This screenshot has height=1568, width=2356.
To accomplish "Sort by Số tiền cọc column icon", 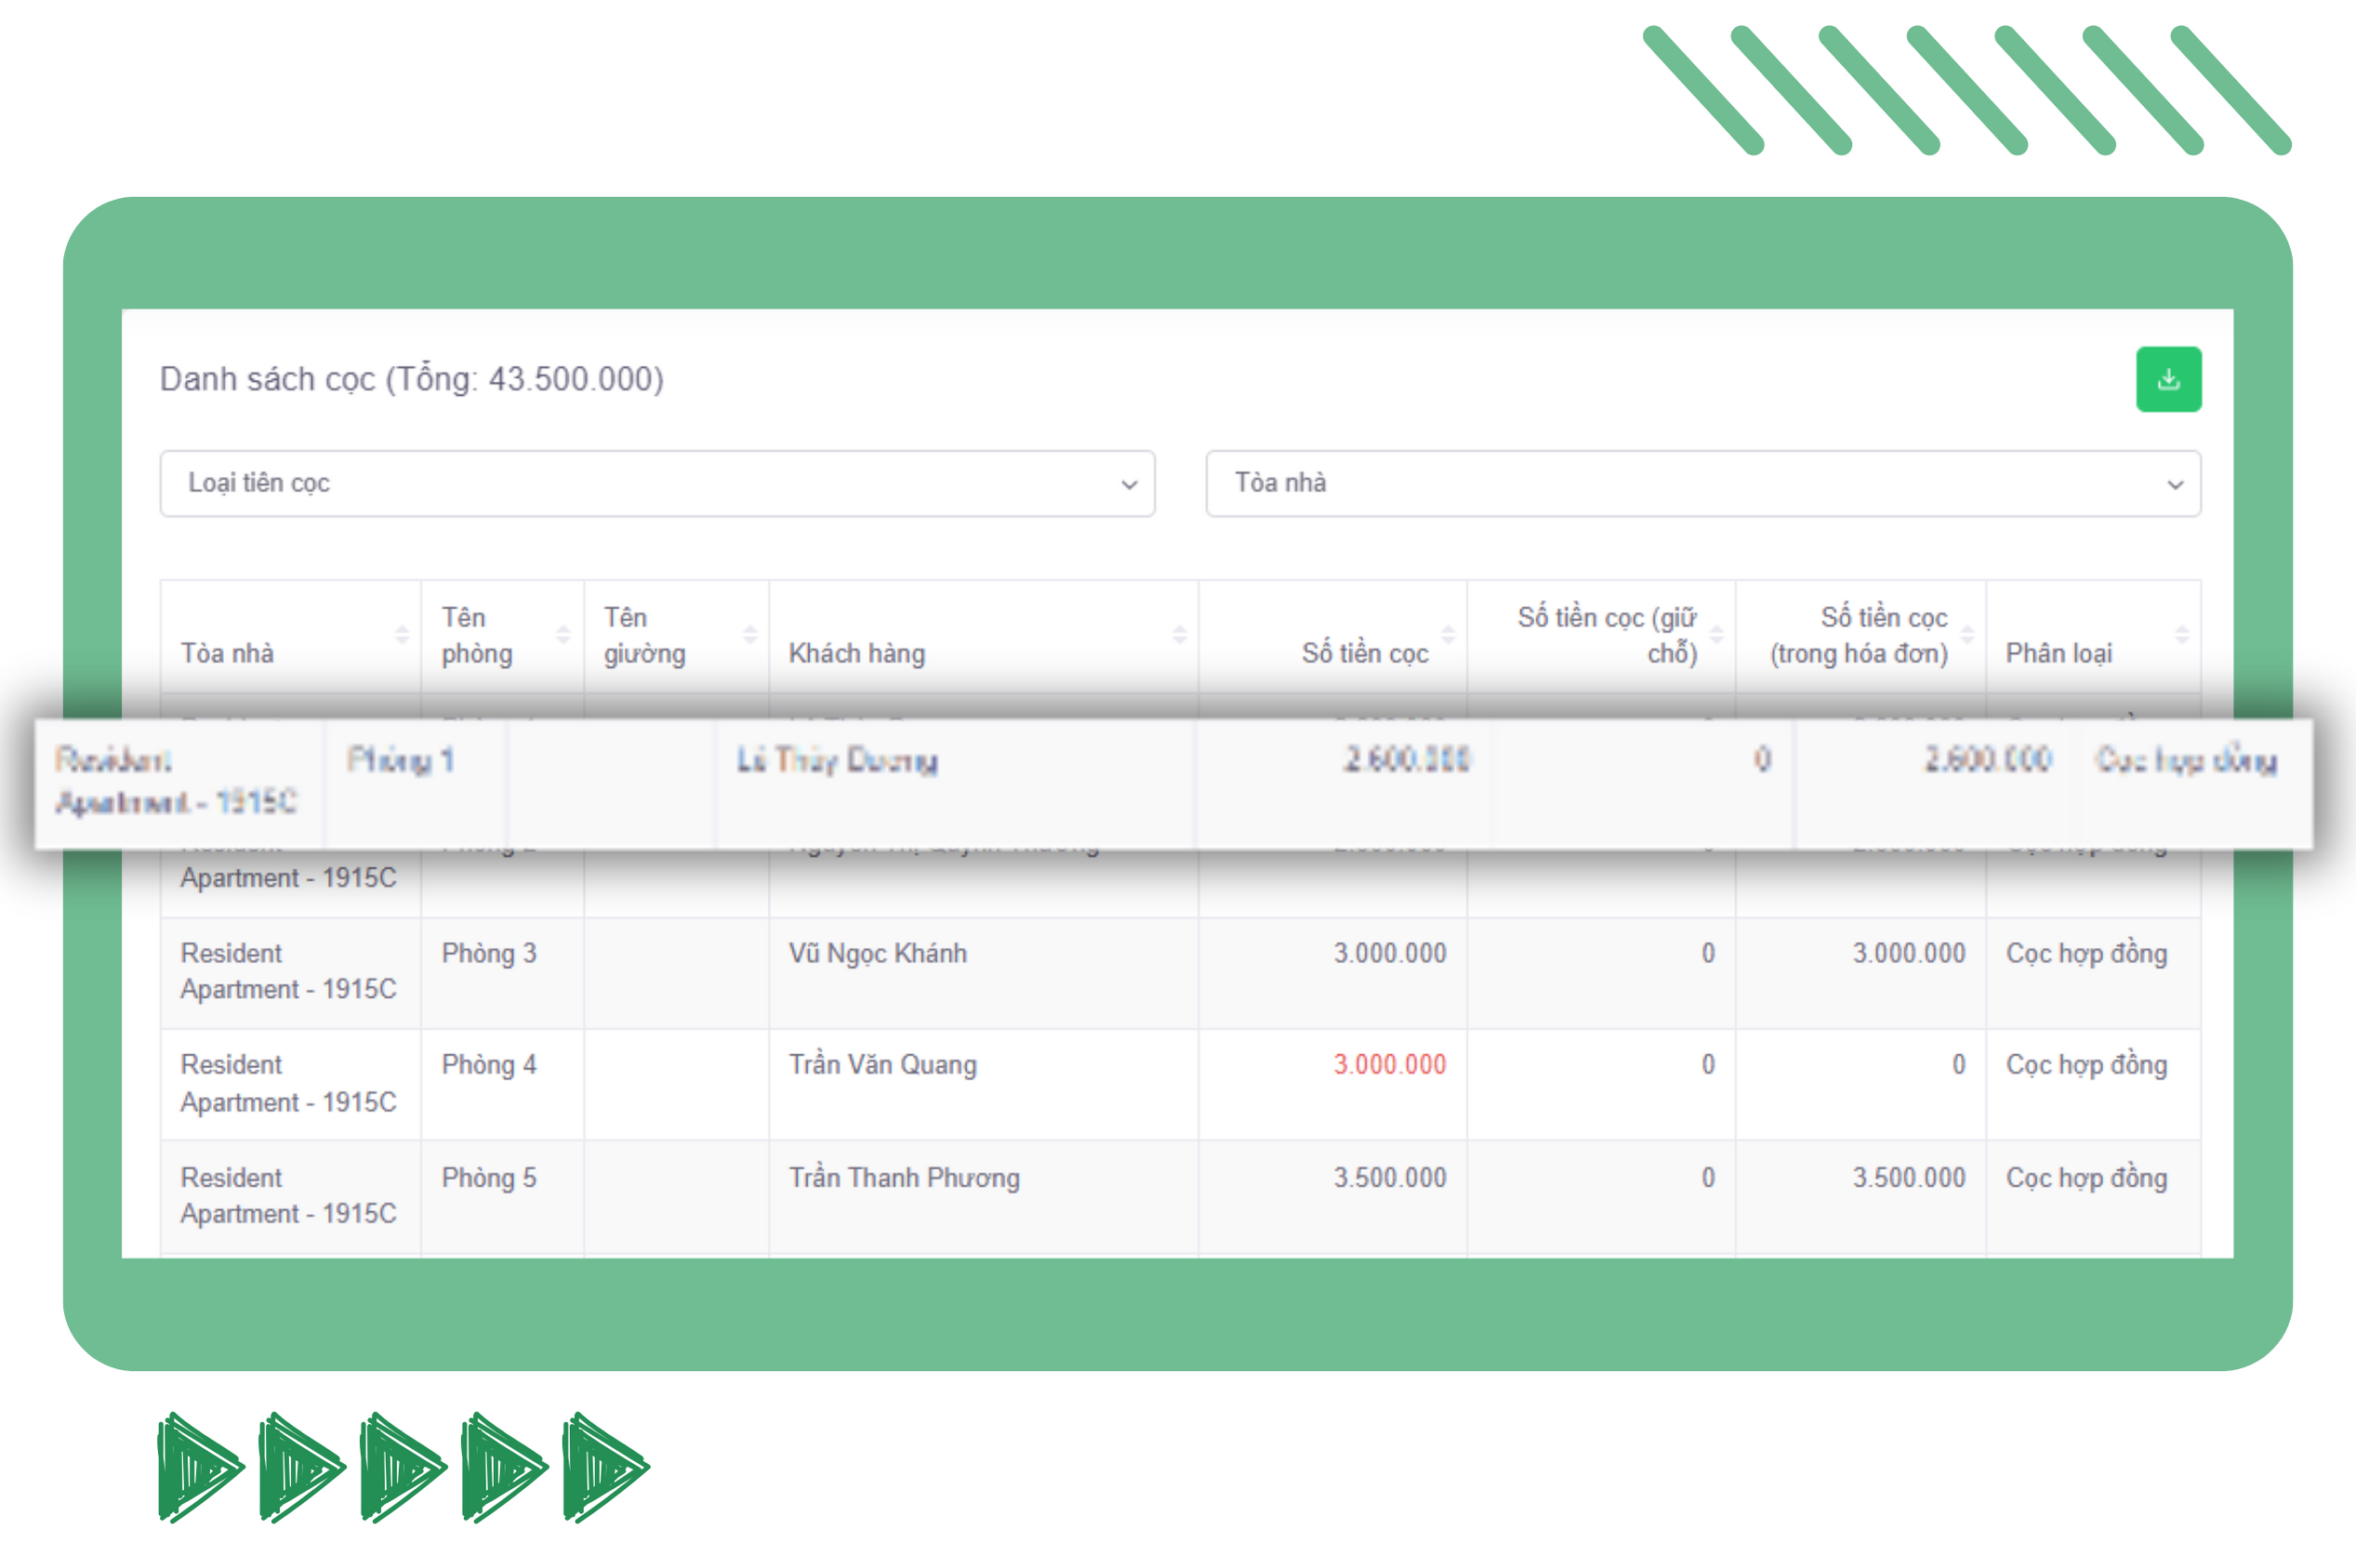I will pos(1448,634).
